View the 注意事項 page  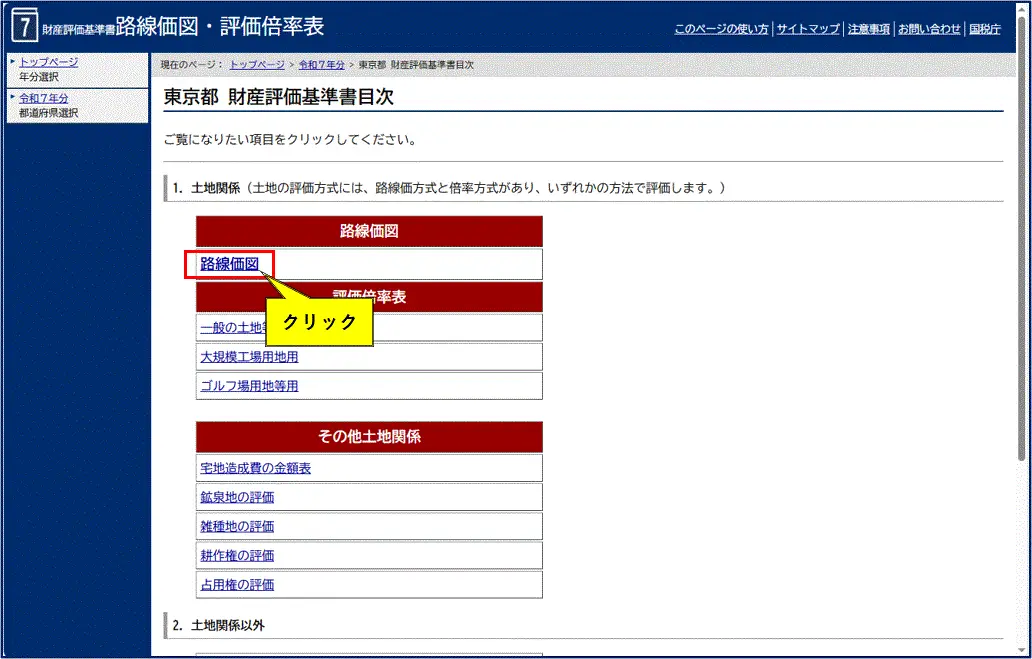[x=869, y=29]
